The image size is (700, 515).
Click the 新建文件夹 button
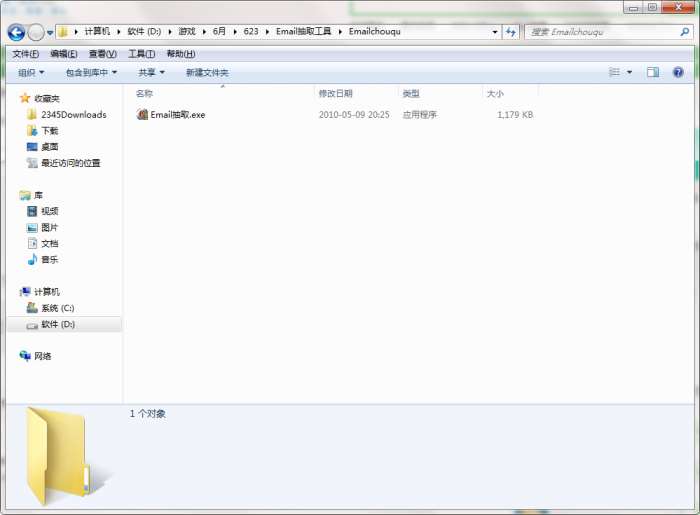pos(207,72)
